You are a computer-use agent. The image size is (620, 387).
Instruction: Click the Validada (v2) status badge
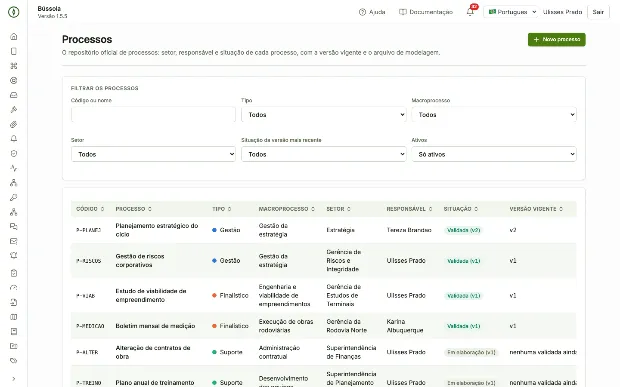463,230
